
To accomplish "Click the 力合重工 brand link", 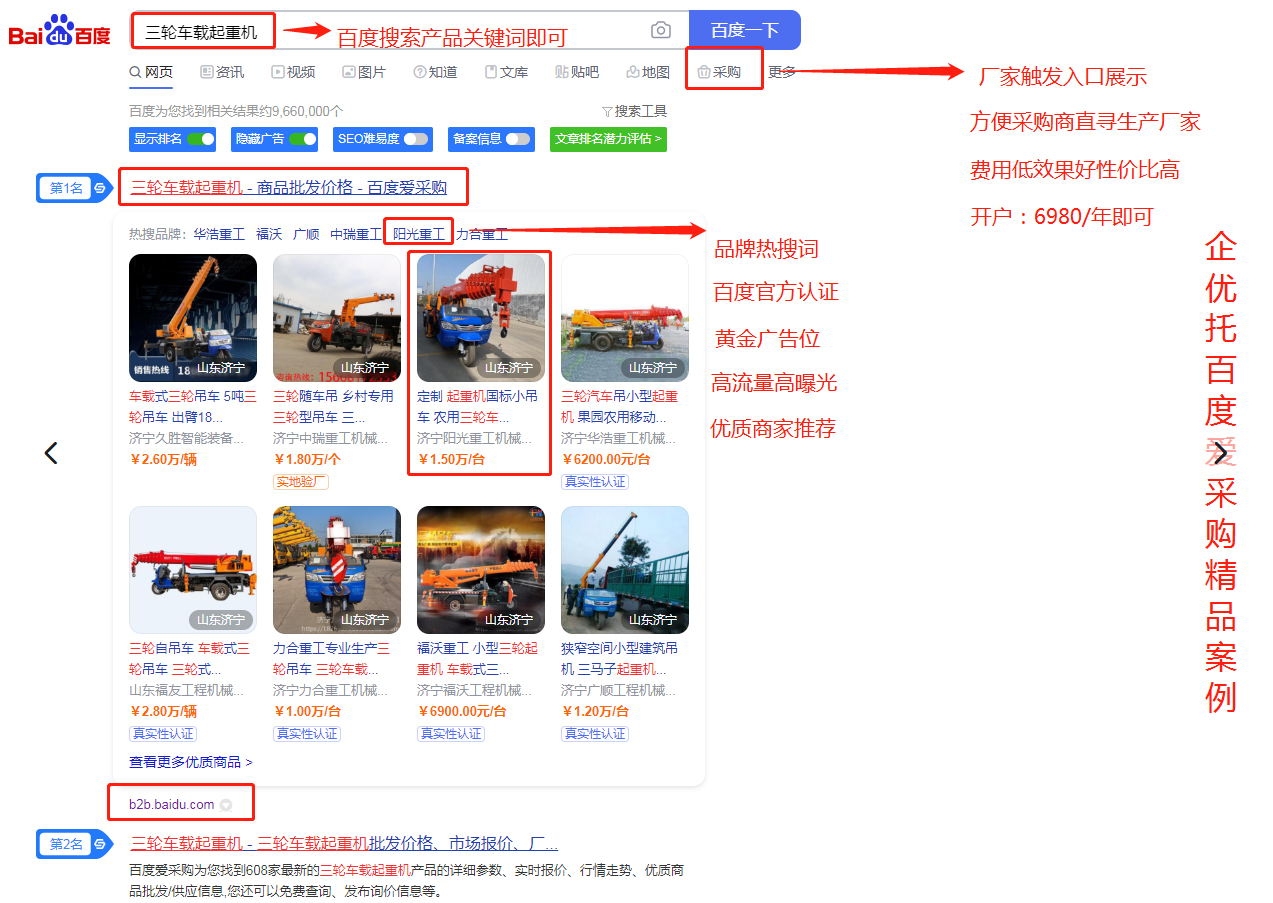I will point(482,234).
